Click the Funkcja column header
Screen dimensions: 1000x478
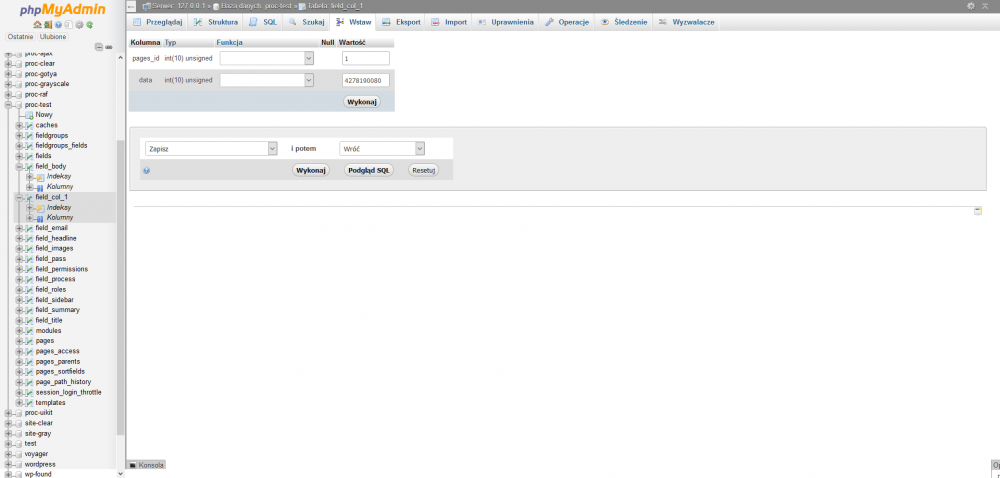tap(230, 43)
